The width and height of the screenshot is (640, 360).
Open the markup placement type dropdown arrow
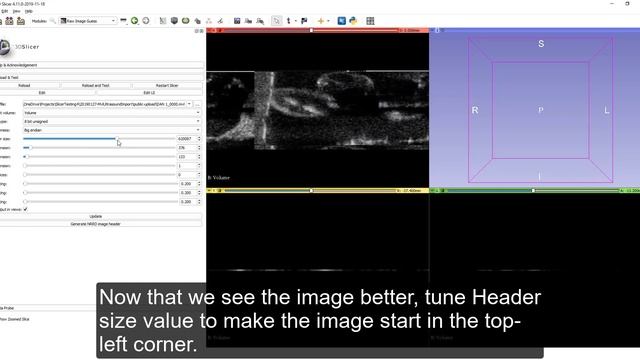tap(296, 21)
